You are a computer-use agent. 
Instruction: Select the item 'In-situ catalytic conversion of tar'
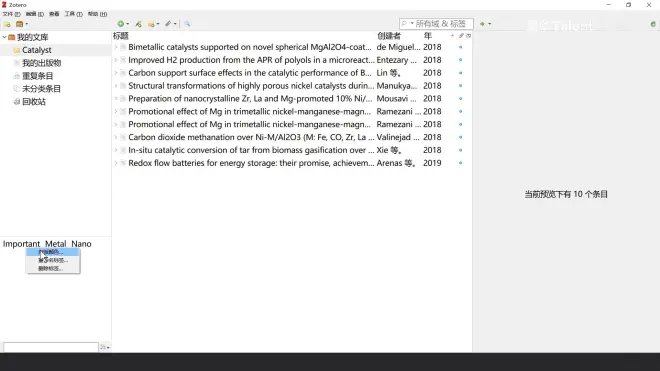point(251,150)
